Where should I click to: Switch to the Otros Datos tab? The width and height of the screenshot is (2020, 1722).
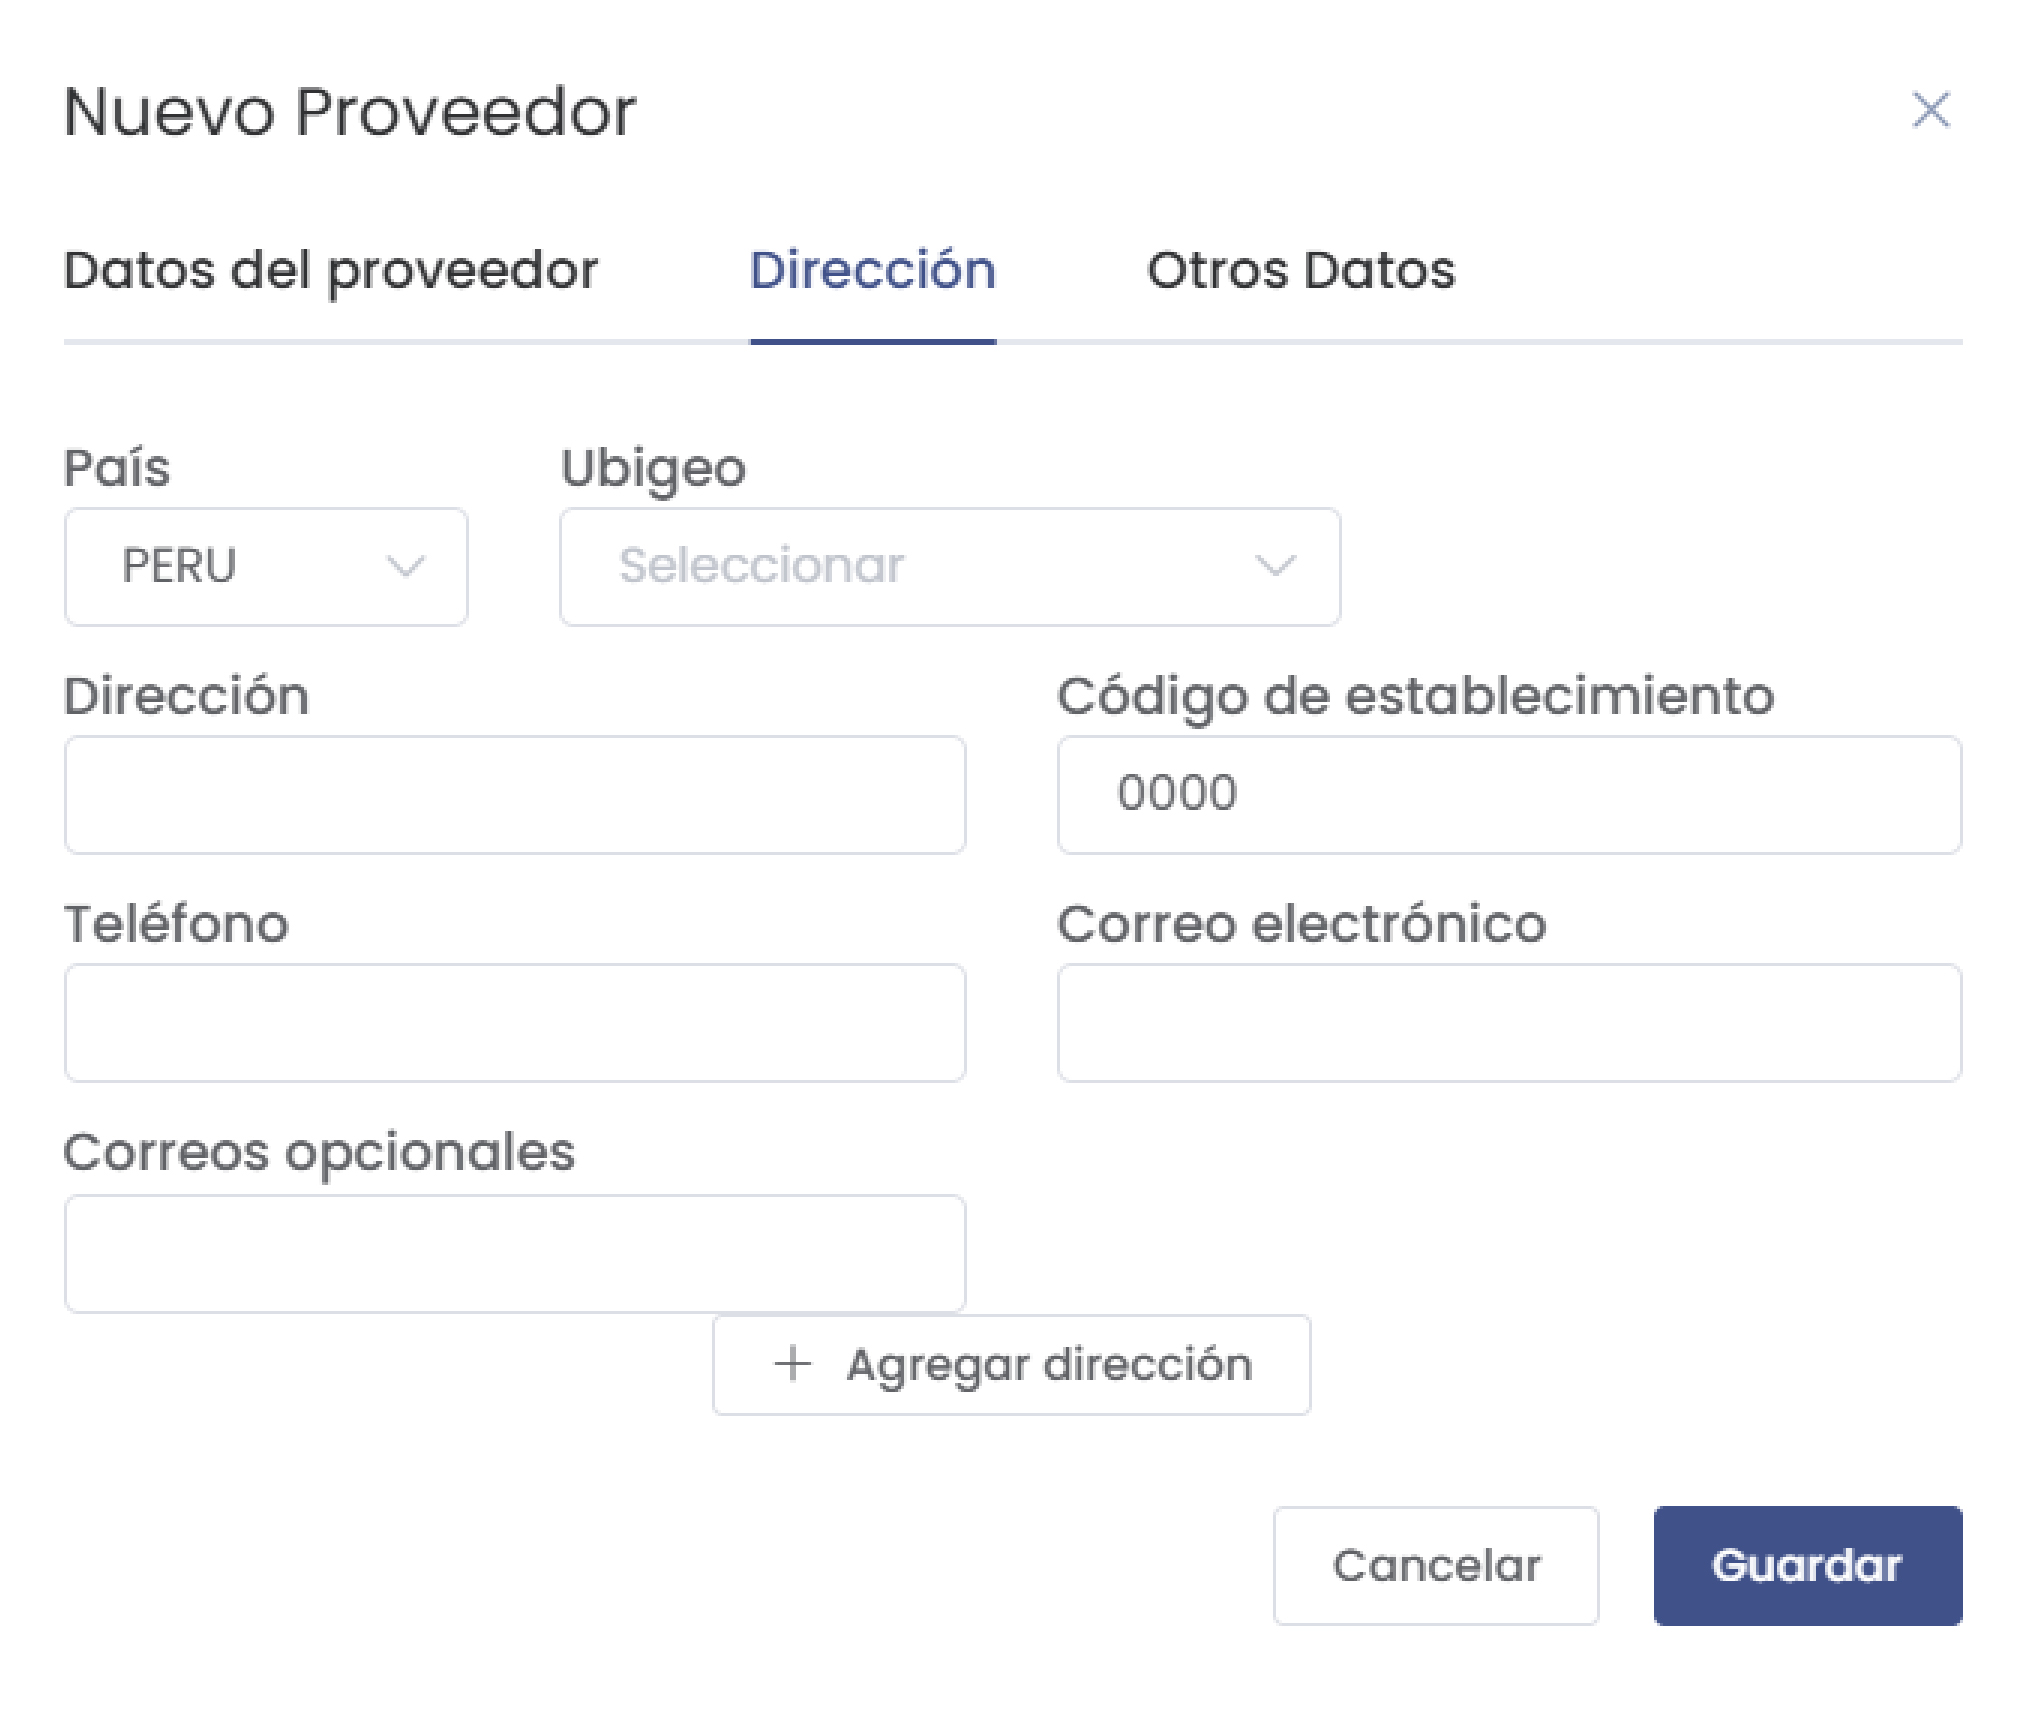tap(1302, 270)
